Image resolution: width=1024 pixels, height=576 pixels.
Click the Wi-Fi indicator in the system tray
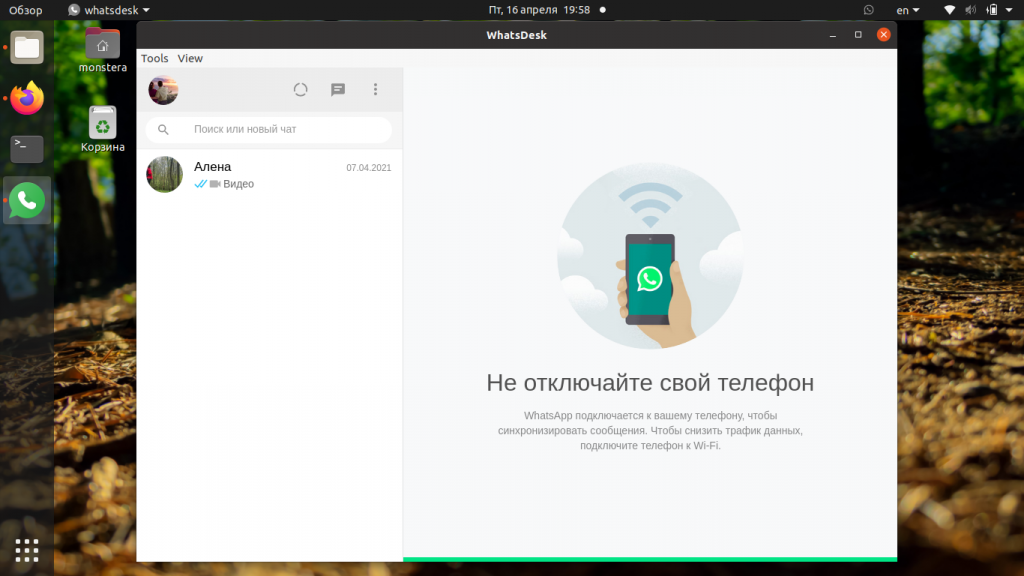tap(948, 10)
